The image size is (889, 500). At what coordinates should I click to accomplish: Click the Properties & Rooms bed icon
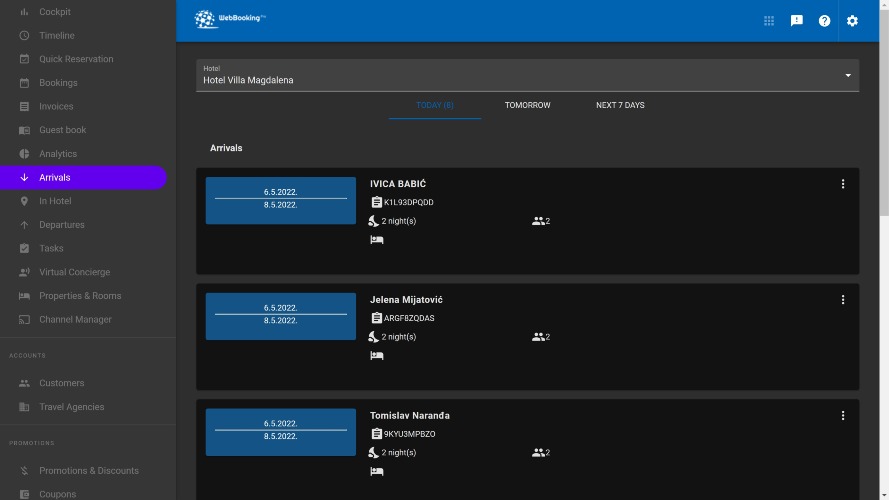24,296
